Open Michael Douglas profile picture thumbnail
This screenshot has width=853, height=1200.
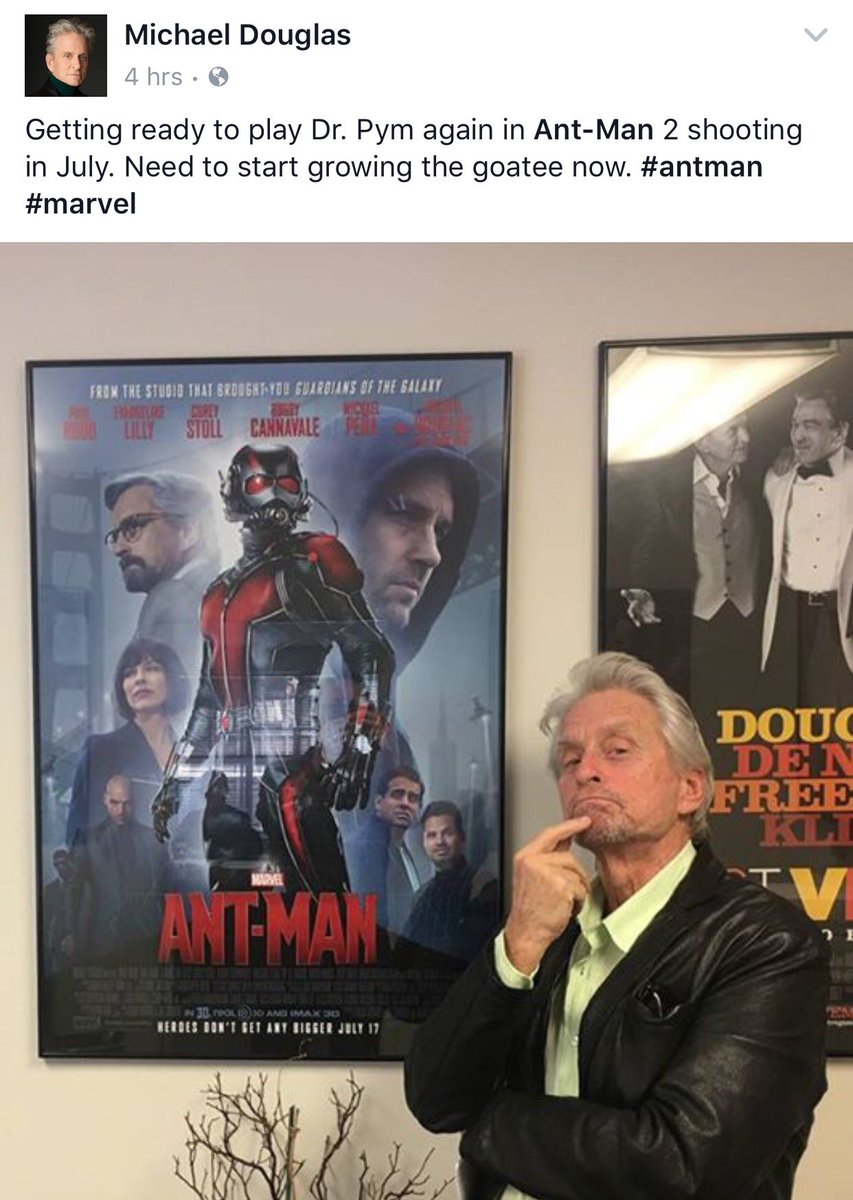(66, 55)
